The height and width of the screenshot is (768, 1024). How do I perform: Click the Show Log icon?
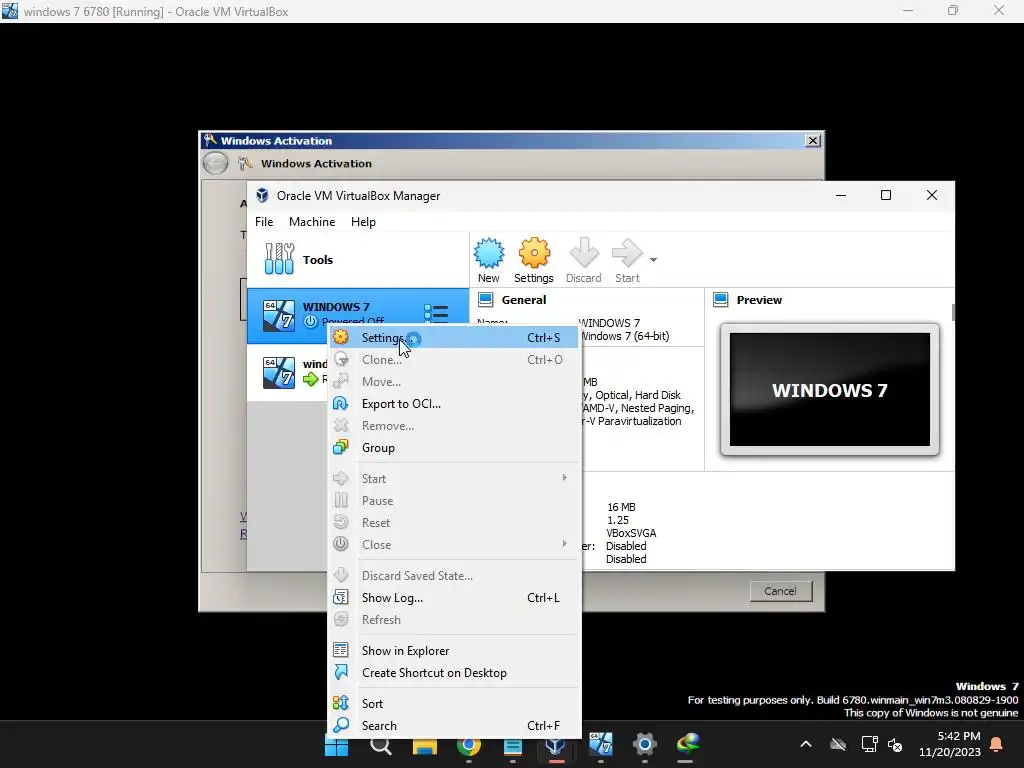[x=341, y=598]
